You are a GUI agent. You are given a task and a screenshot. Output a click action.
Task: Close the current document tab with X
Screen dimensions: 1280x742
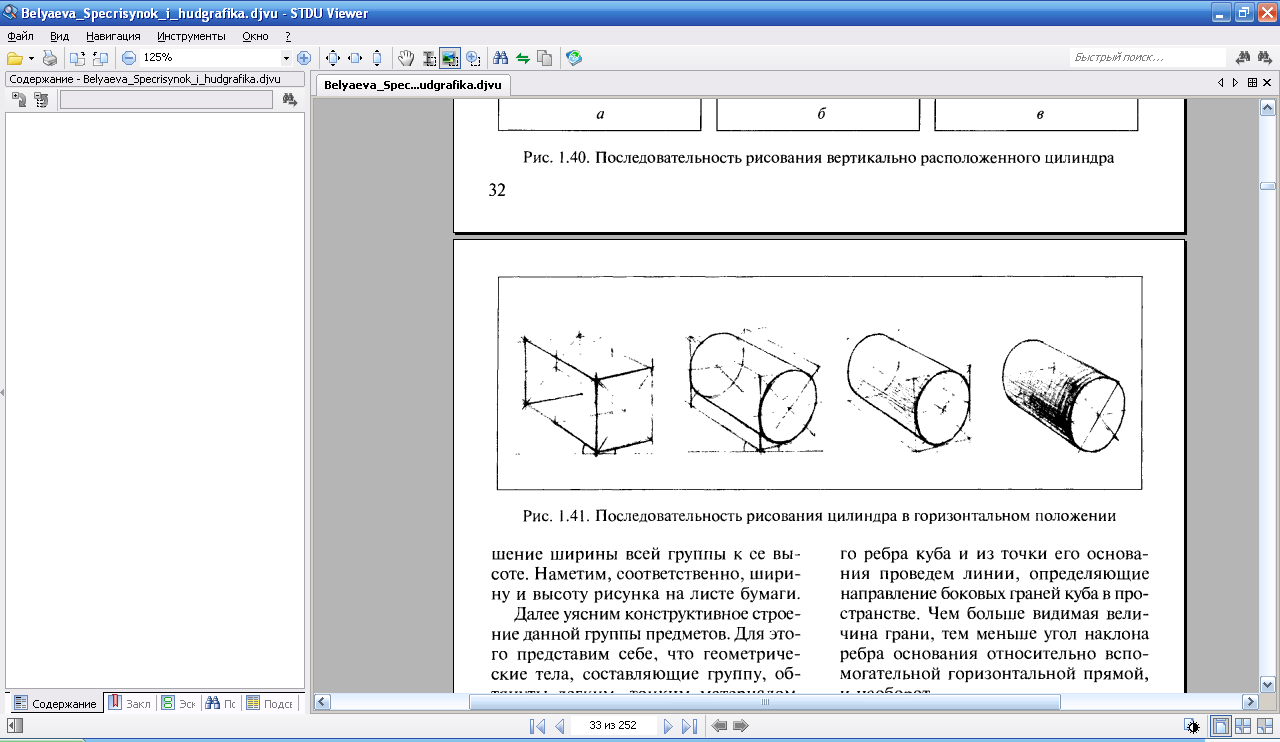click(1268, 83)
